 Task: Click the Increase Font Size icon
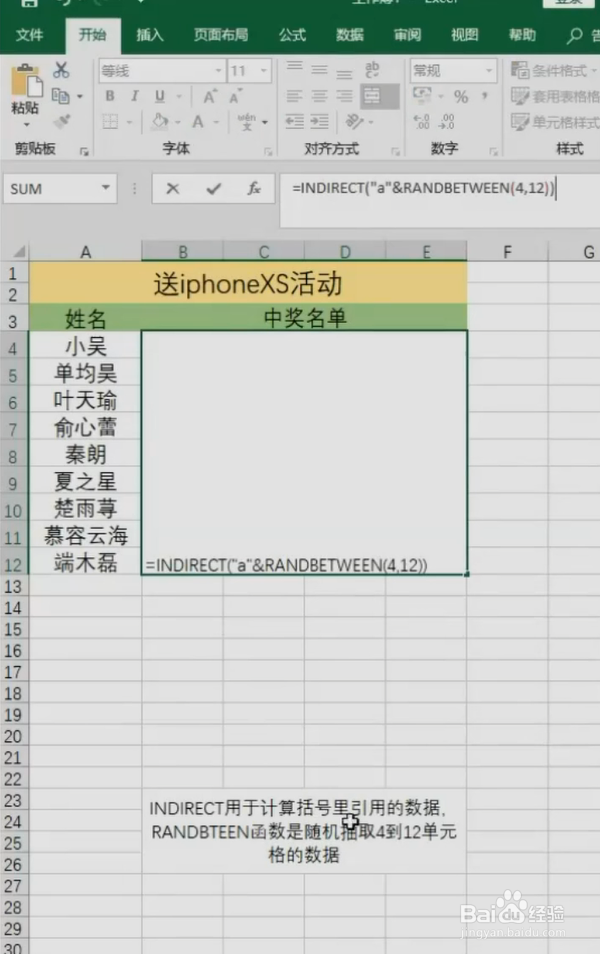[210, 96]
